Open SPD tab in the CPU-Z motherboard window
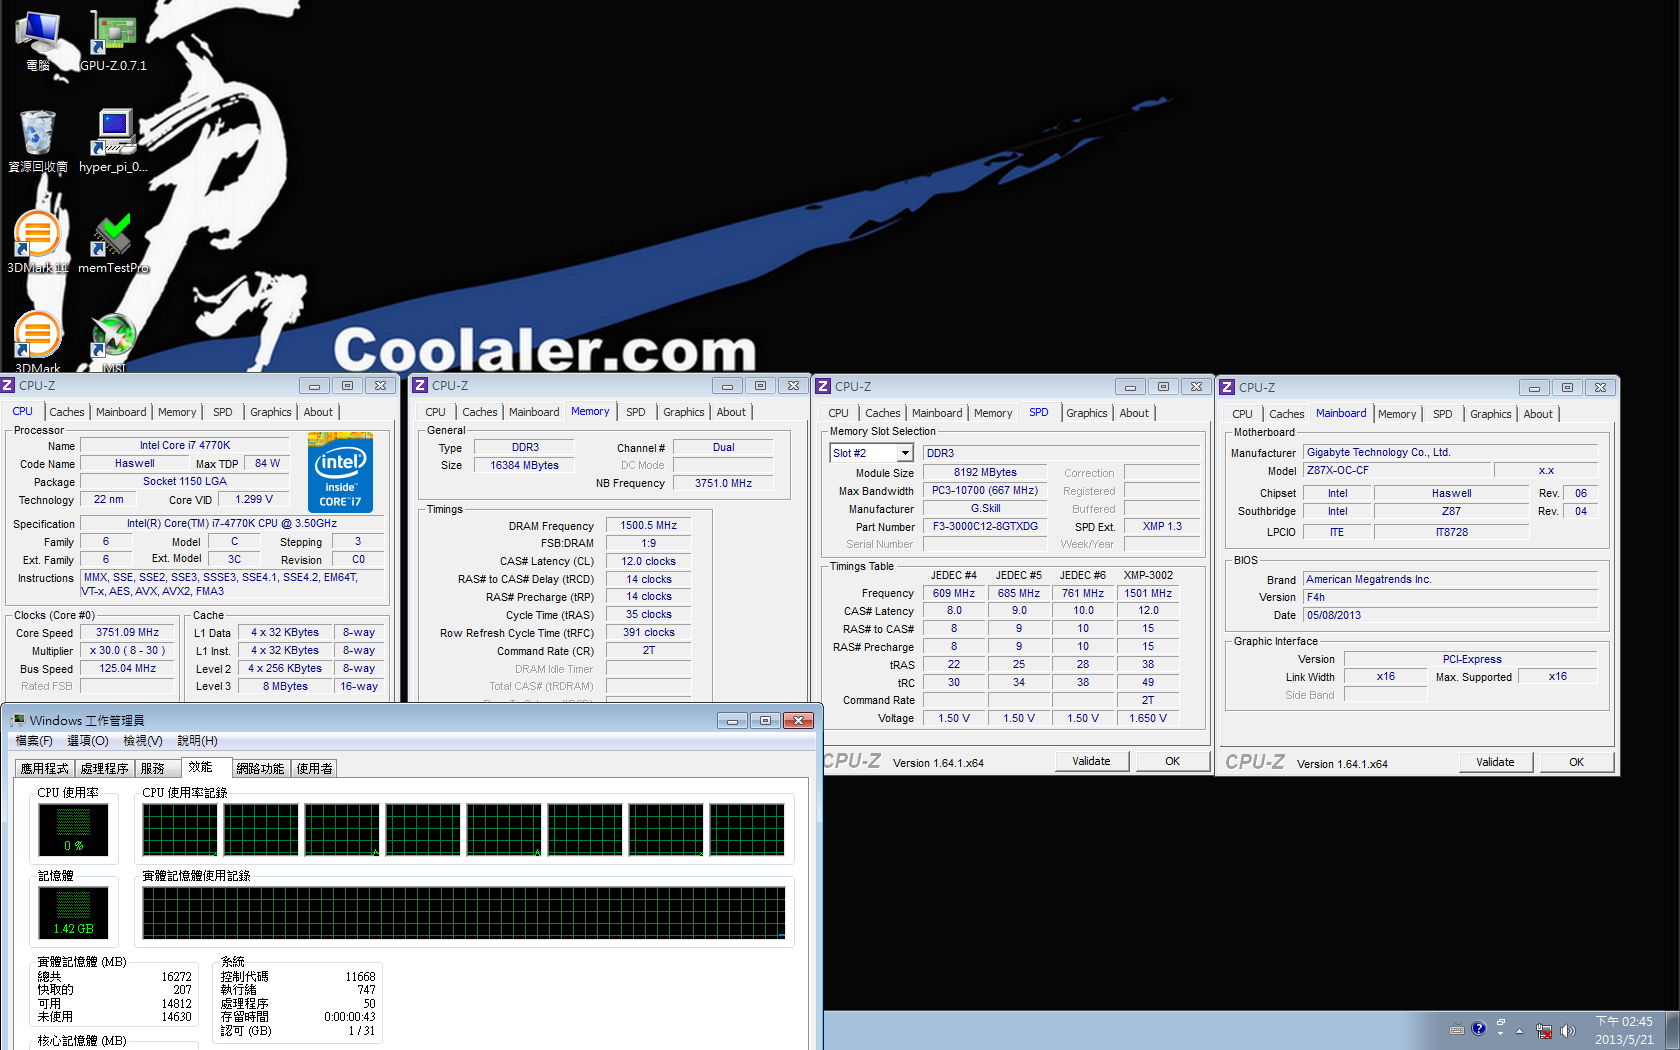Image resolution: width=1680 pixels, height=1050 pixels. click(x=1443, y=414)
